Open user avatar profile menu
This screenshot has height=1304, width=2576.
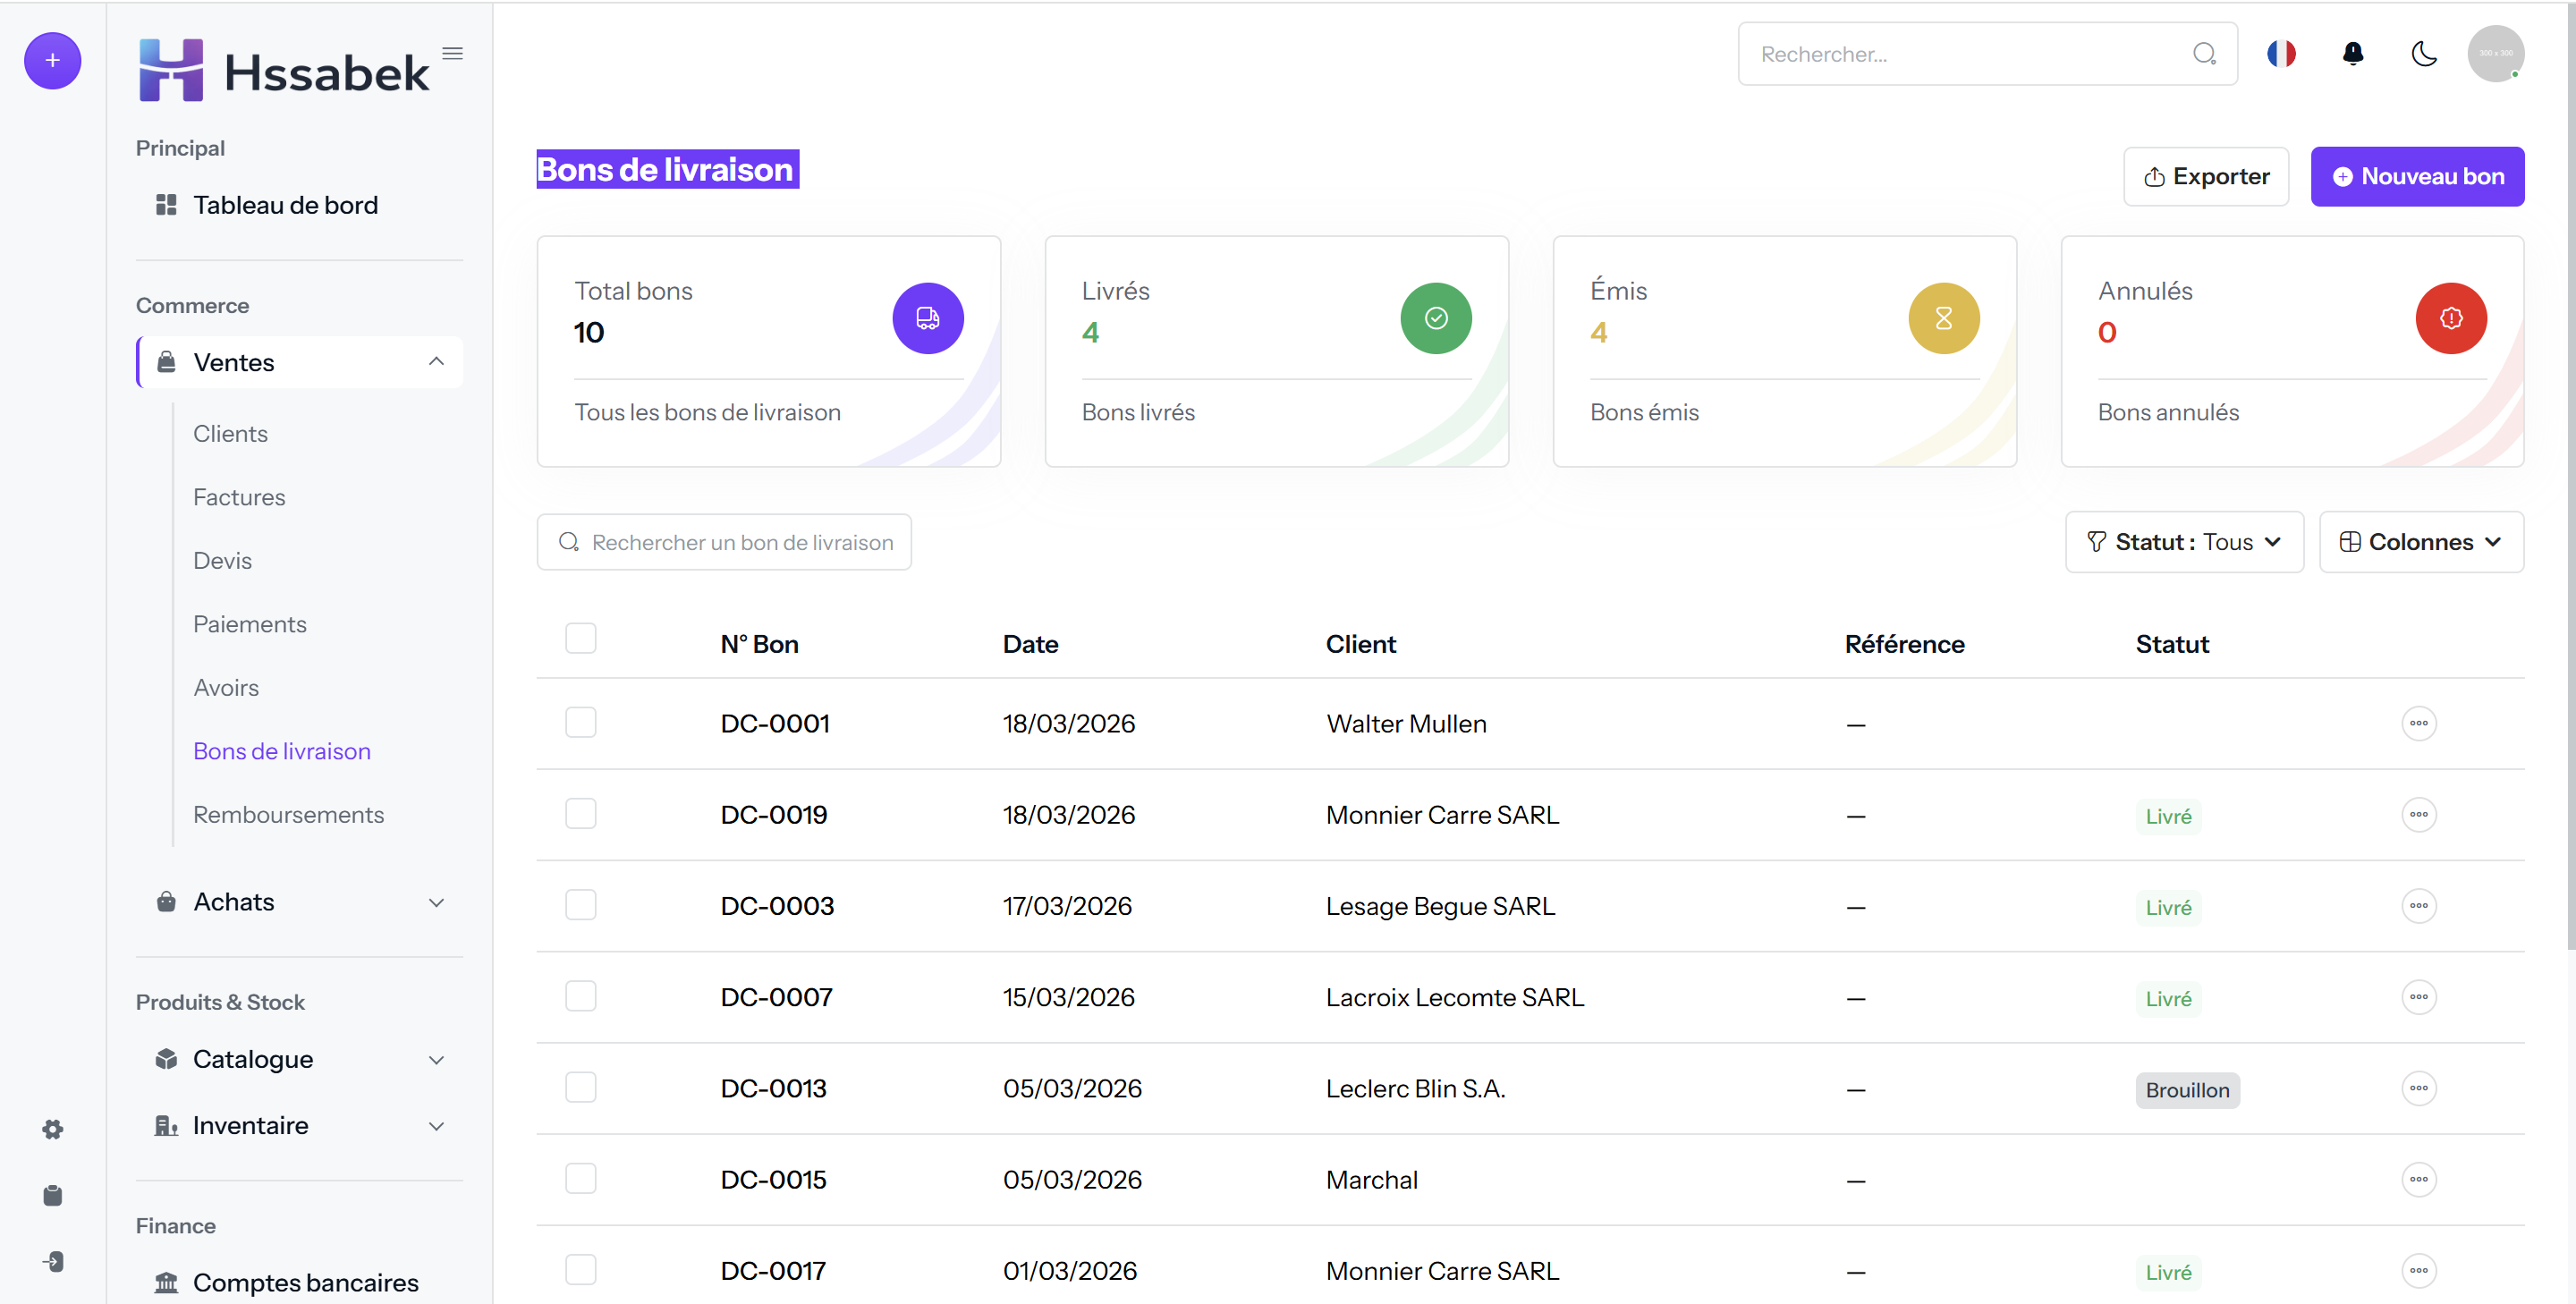2495,54
